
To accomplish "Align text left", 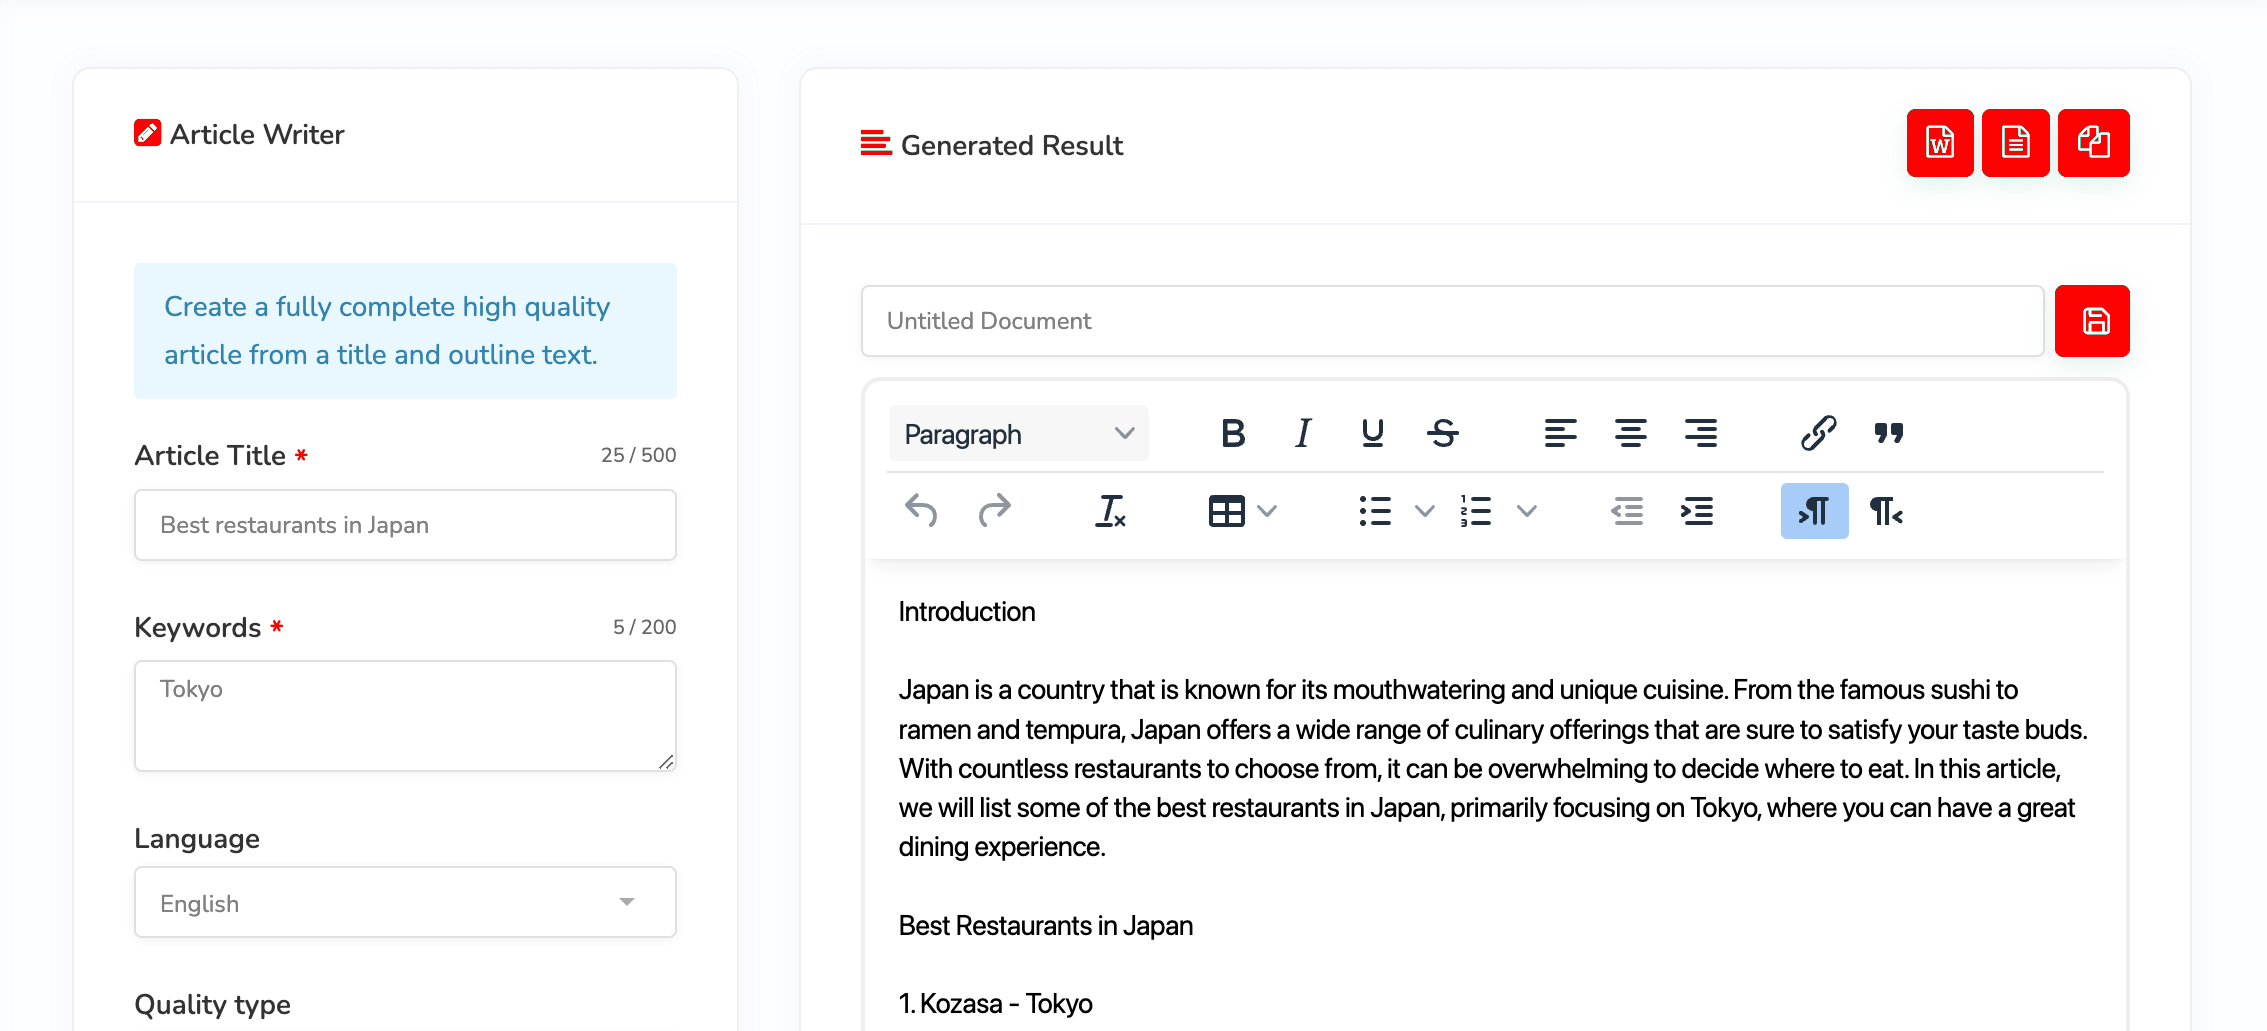I will (x=1560, y=433).
